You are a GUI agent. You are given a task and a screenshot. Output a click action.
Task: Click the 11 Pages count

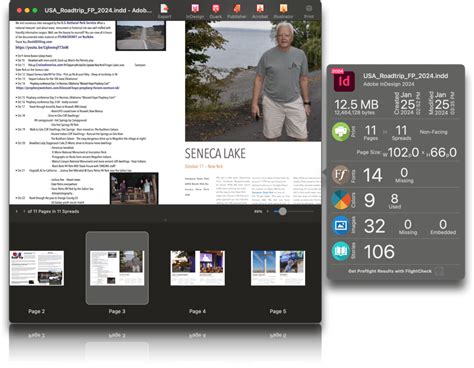[x=371, y=132]
